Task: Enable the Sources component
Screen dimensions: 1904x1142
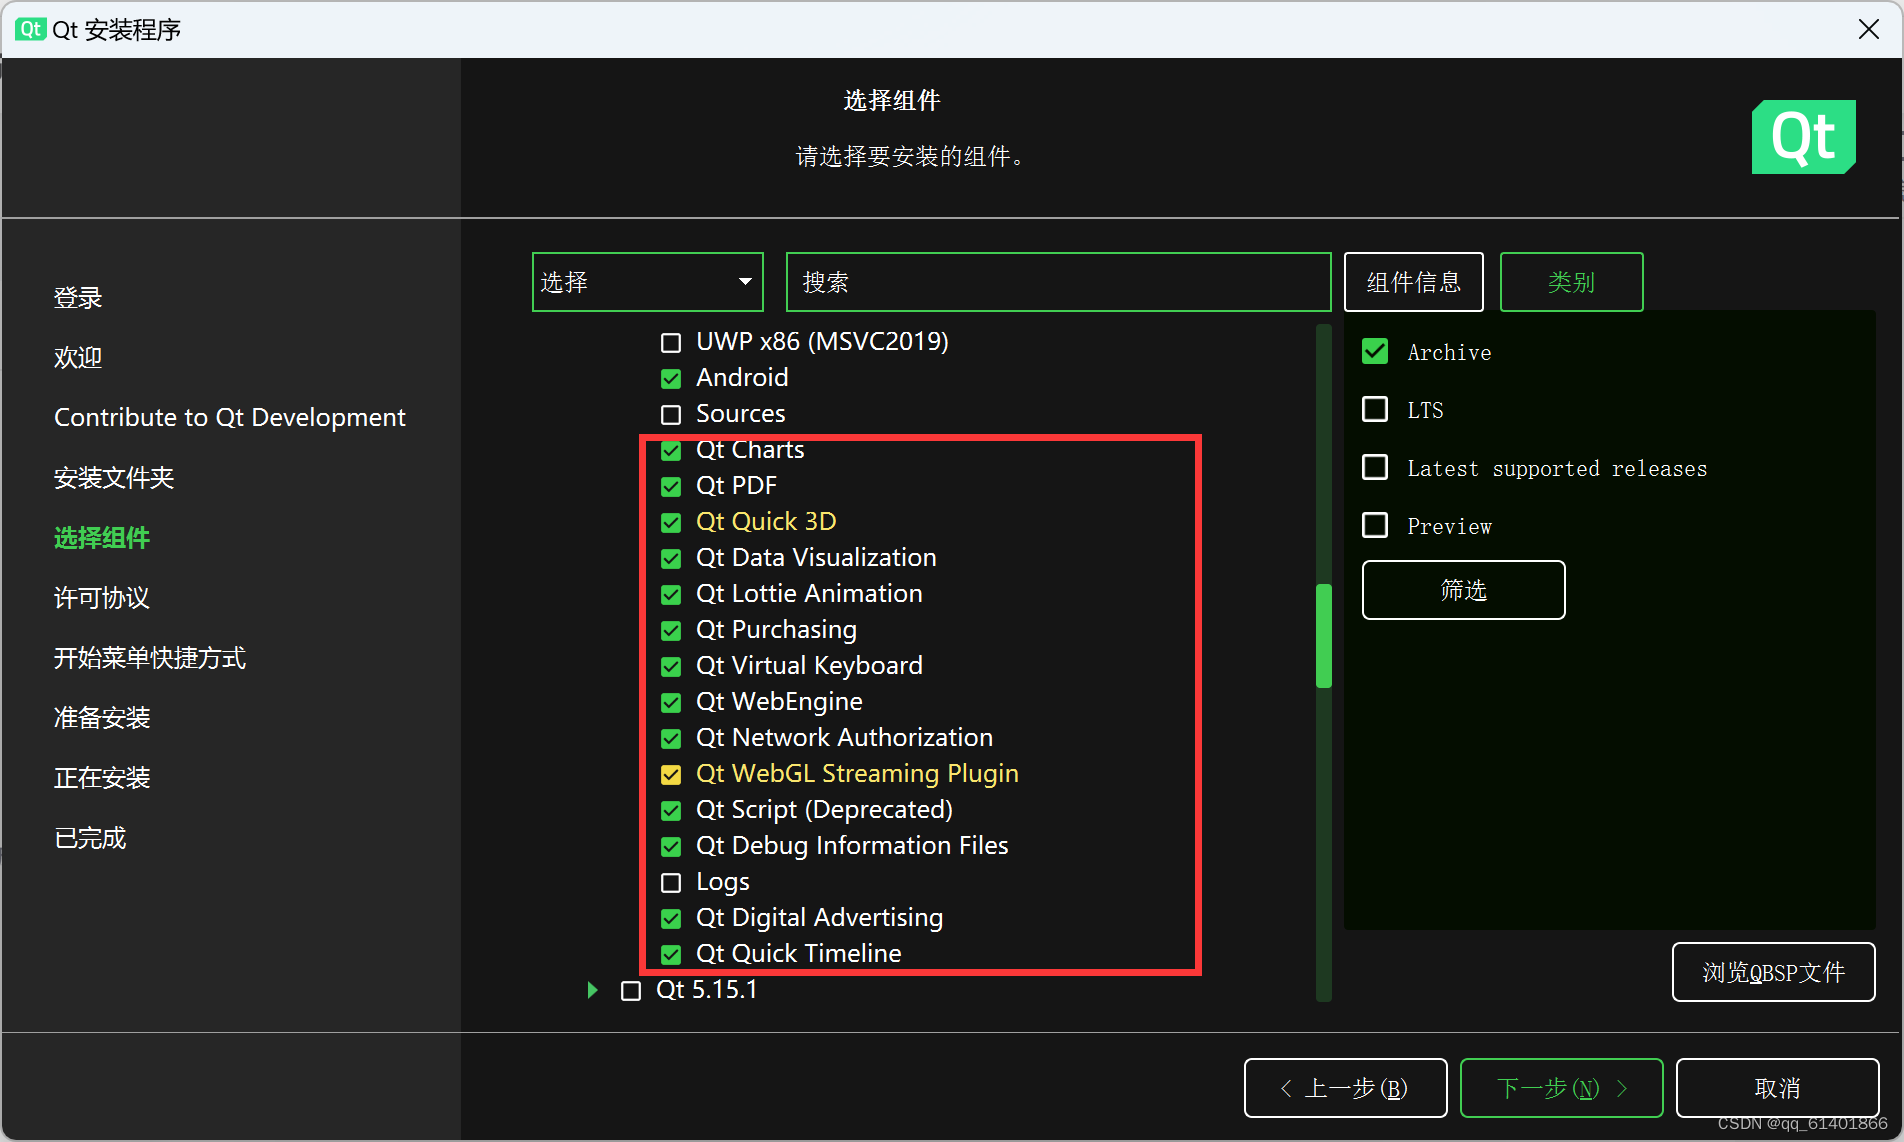Action: click(670, 414)
